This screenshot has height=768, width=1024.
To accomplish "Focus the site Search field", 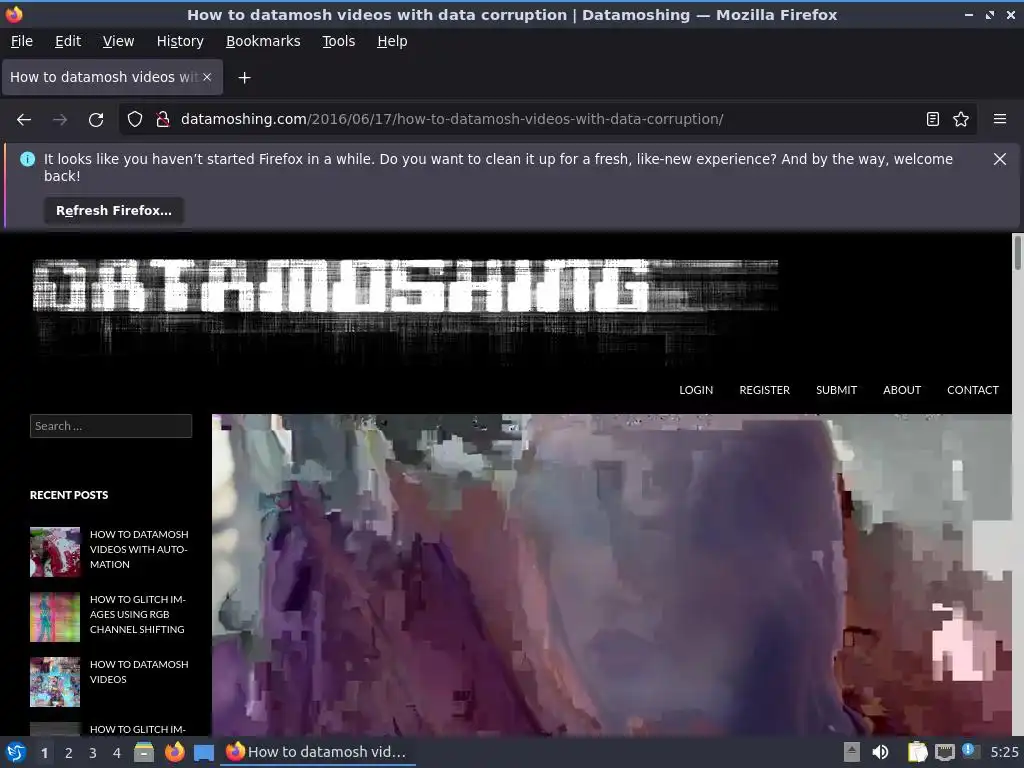I will click(x=111, y=426).
